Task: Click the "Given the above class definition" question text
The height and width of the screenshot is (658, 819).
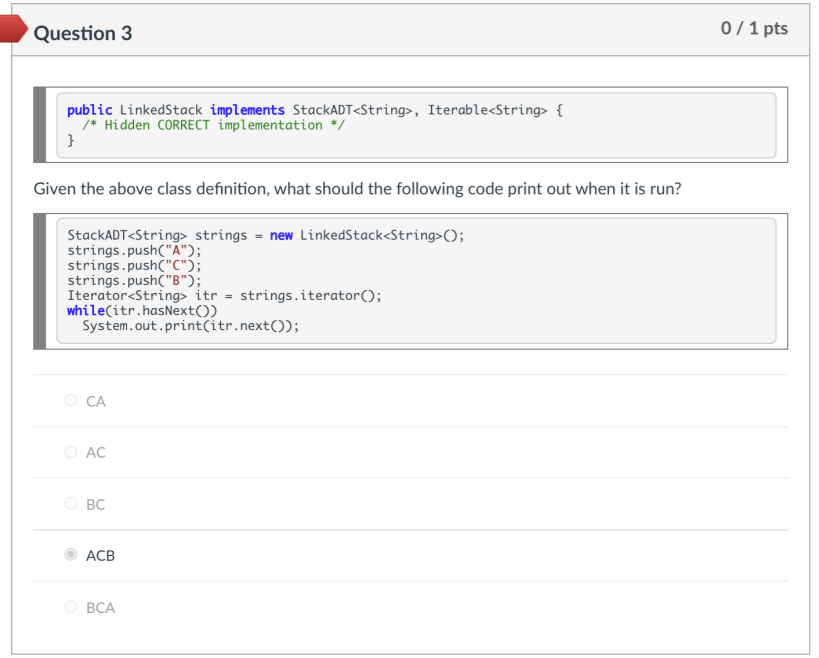Action: tap(357, 188)
